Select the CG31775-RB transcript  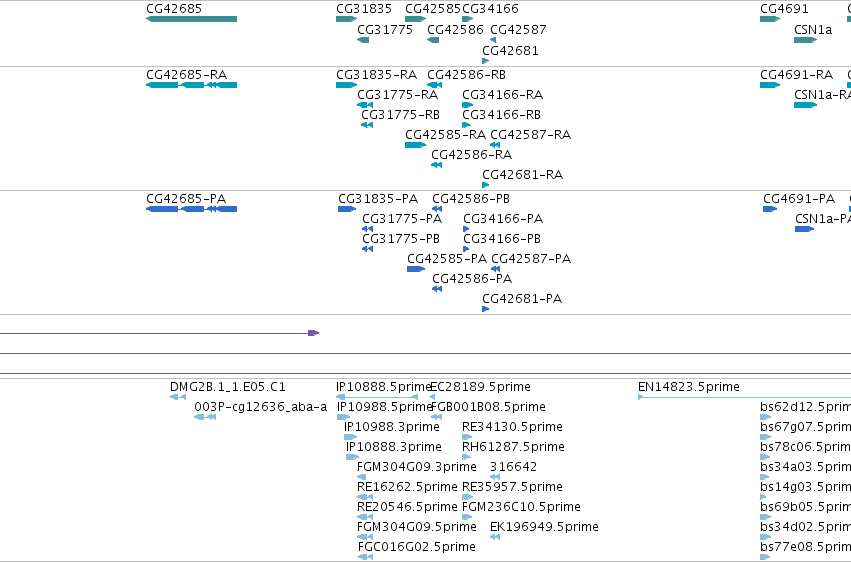click(367, 125)
